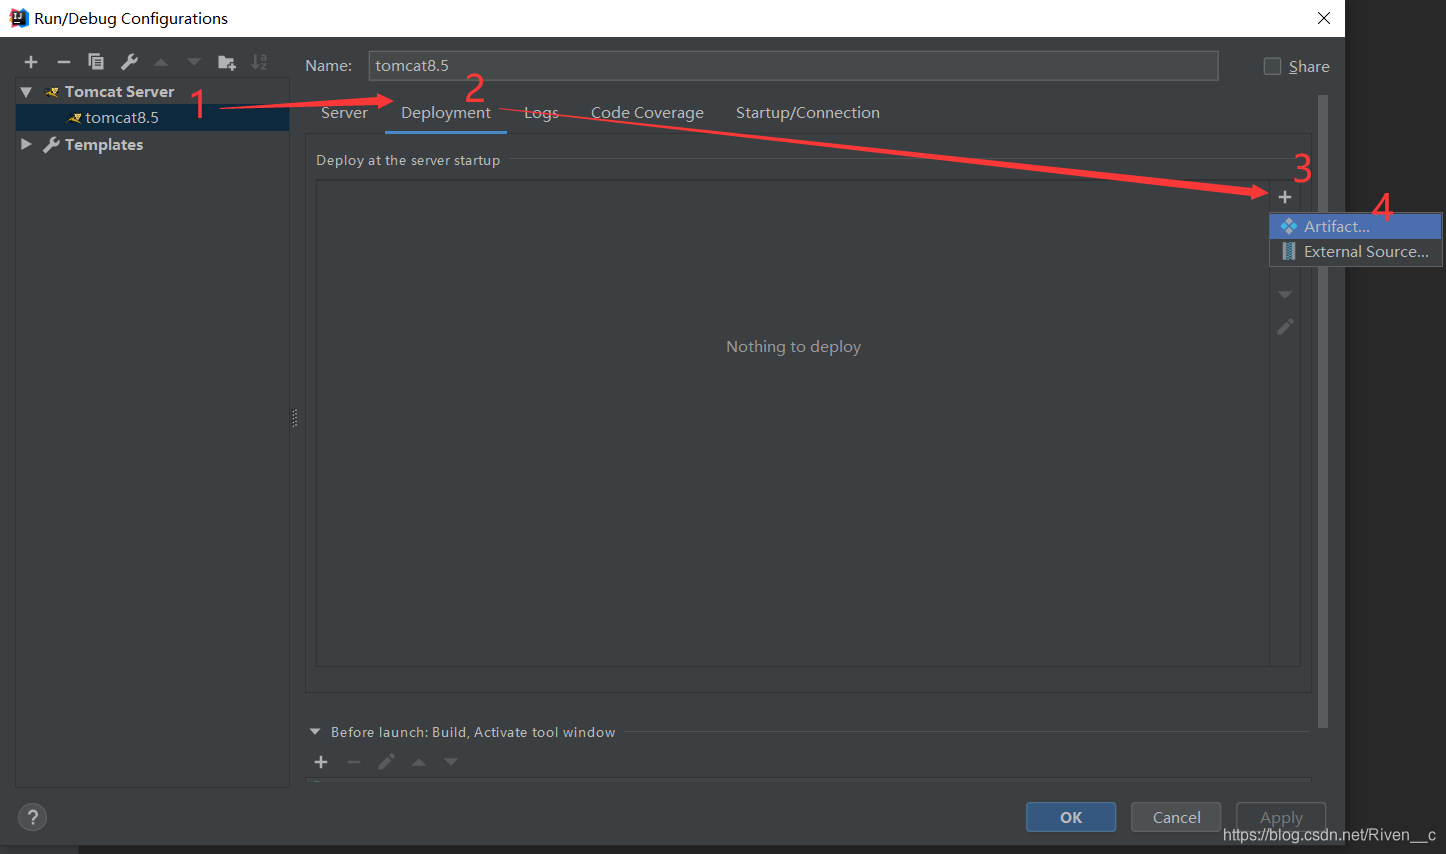Open edit defaults wrench icon
This screenshot has width=1446, height=854.
(x=129, y=62)
